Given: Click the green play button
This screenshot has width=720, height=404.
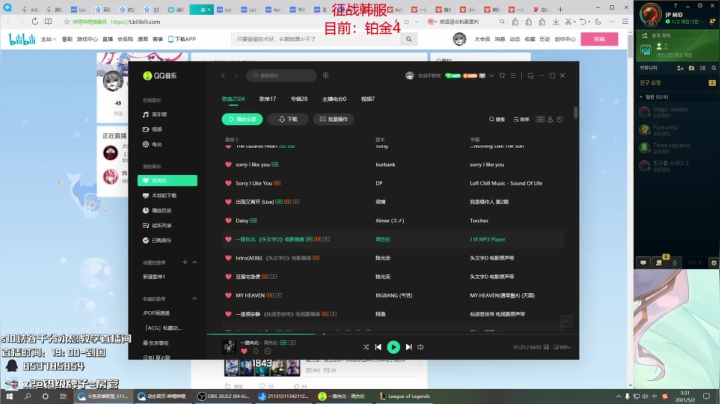Looking at the screenshot, I should point(394,347).
